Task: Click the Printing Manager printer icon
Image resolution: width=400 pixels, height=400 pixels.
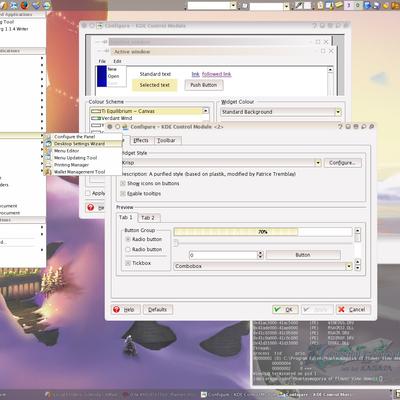Action: click(x=48, y=165)
